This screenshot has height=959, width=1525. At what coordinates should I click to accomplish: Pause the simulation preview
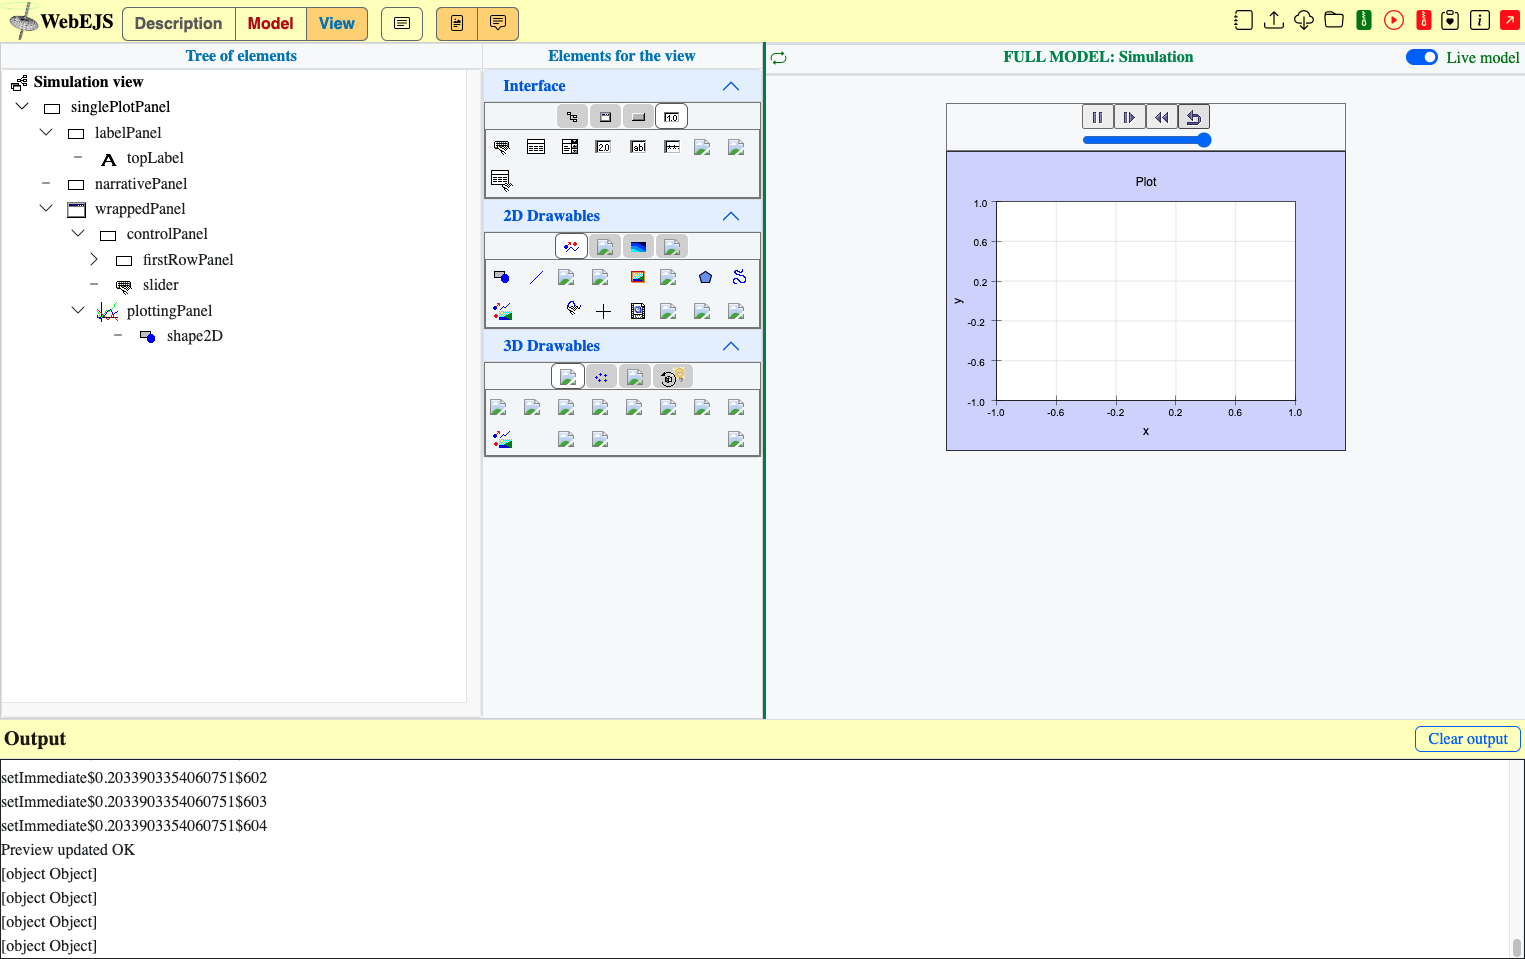tap(1097, 117)
